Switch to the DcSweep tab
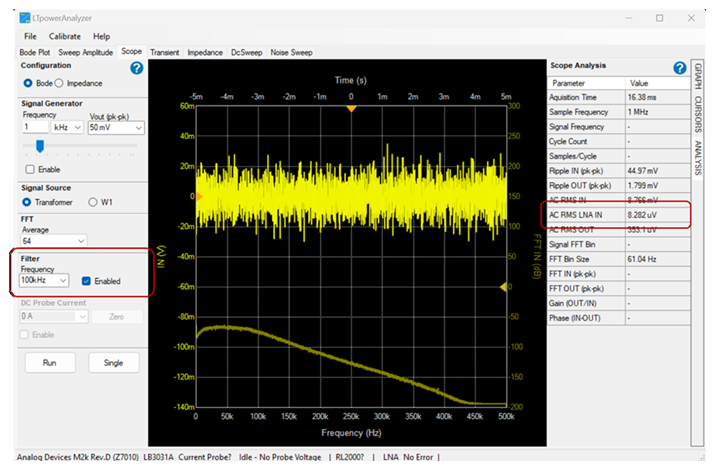Image resolution: width=715 pixels, height=474 pixels. tap(247, 52)
